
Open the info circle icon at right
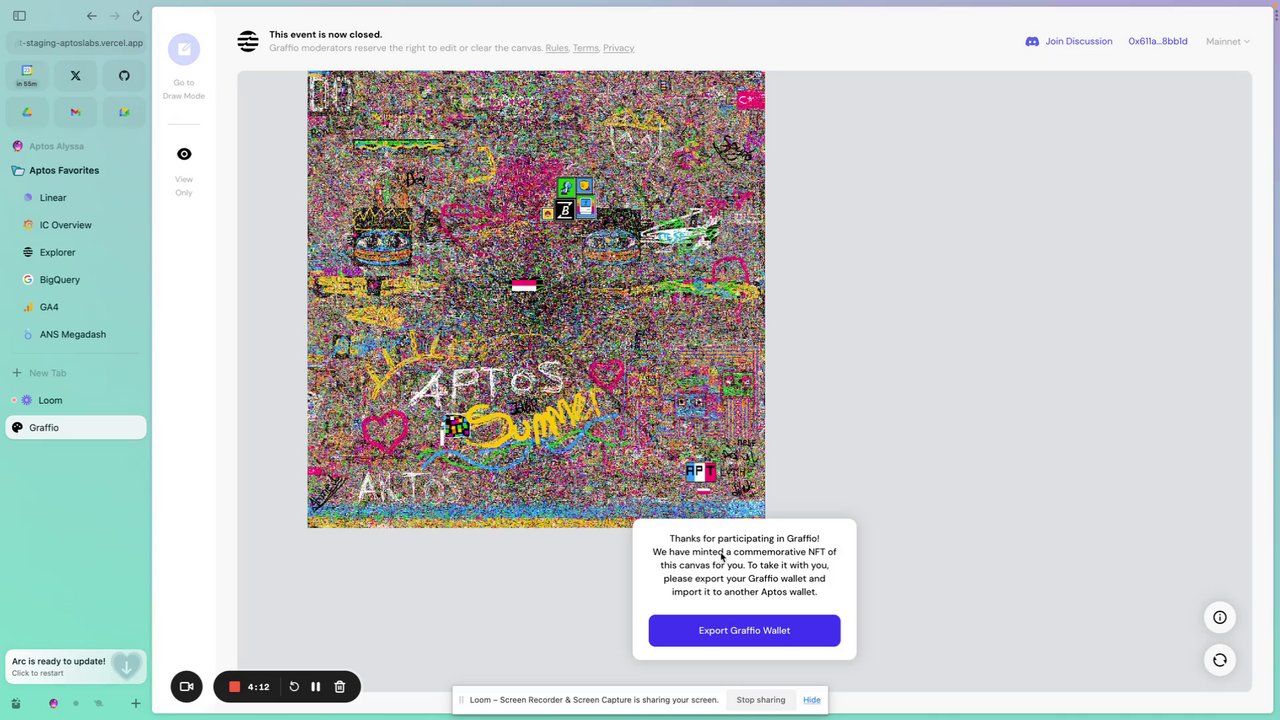(x=1220, y=617)
